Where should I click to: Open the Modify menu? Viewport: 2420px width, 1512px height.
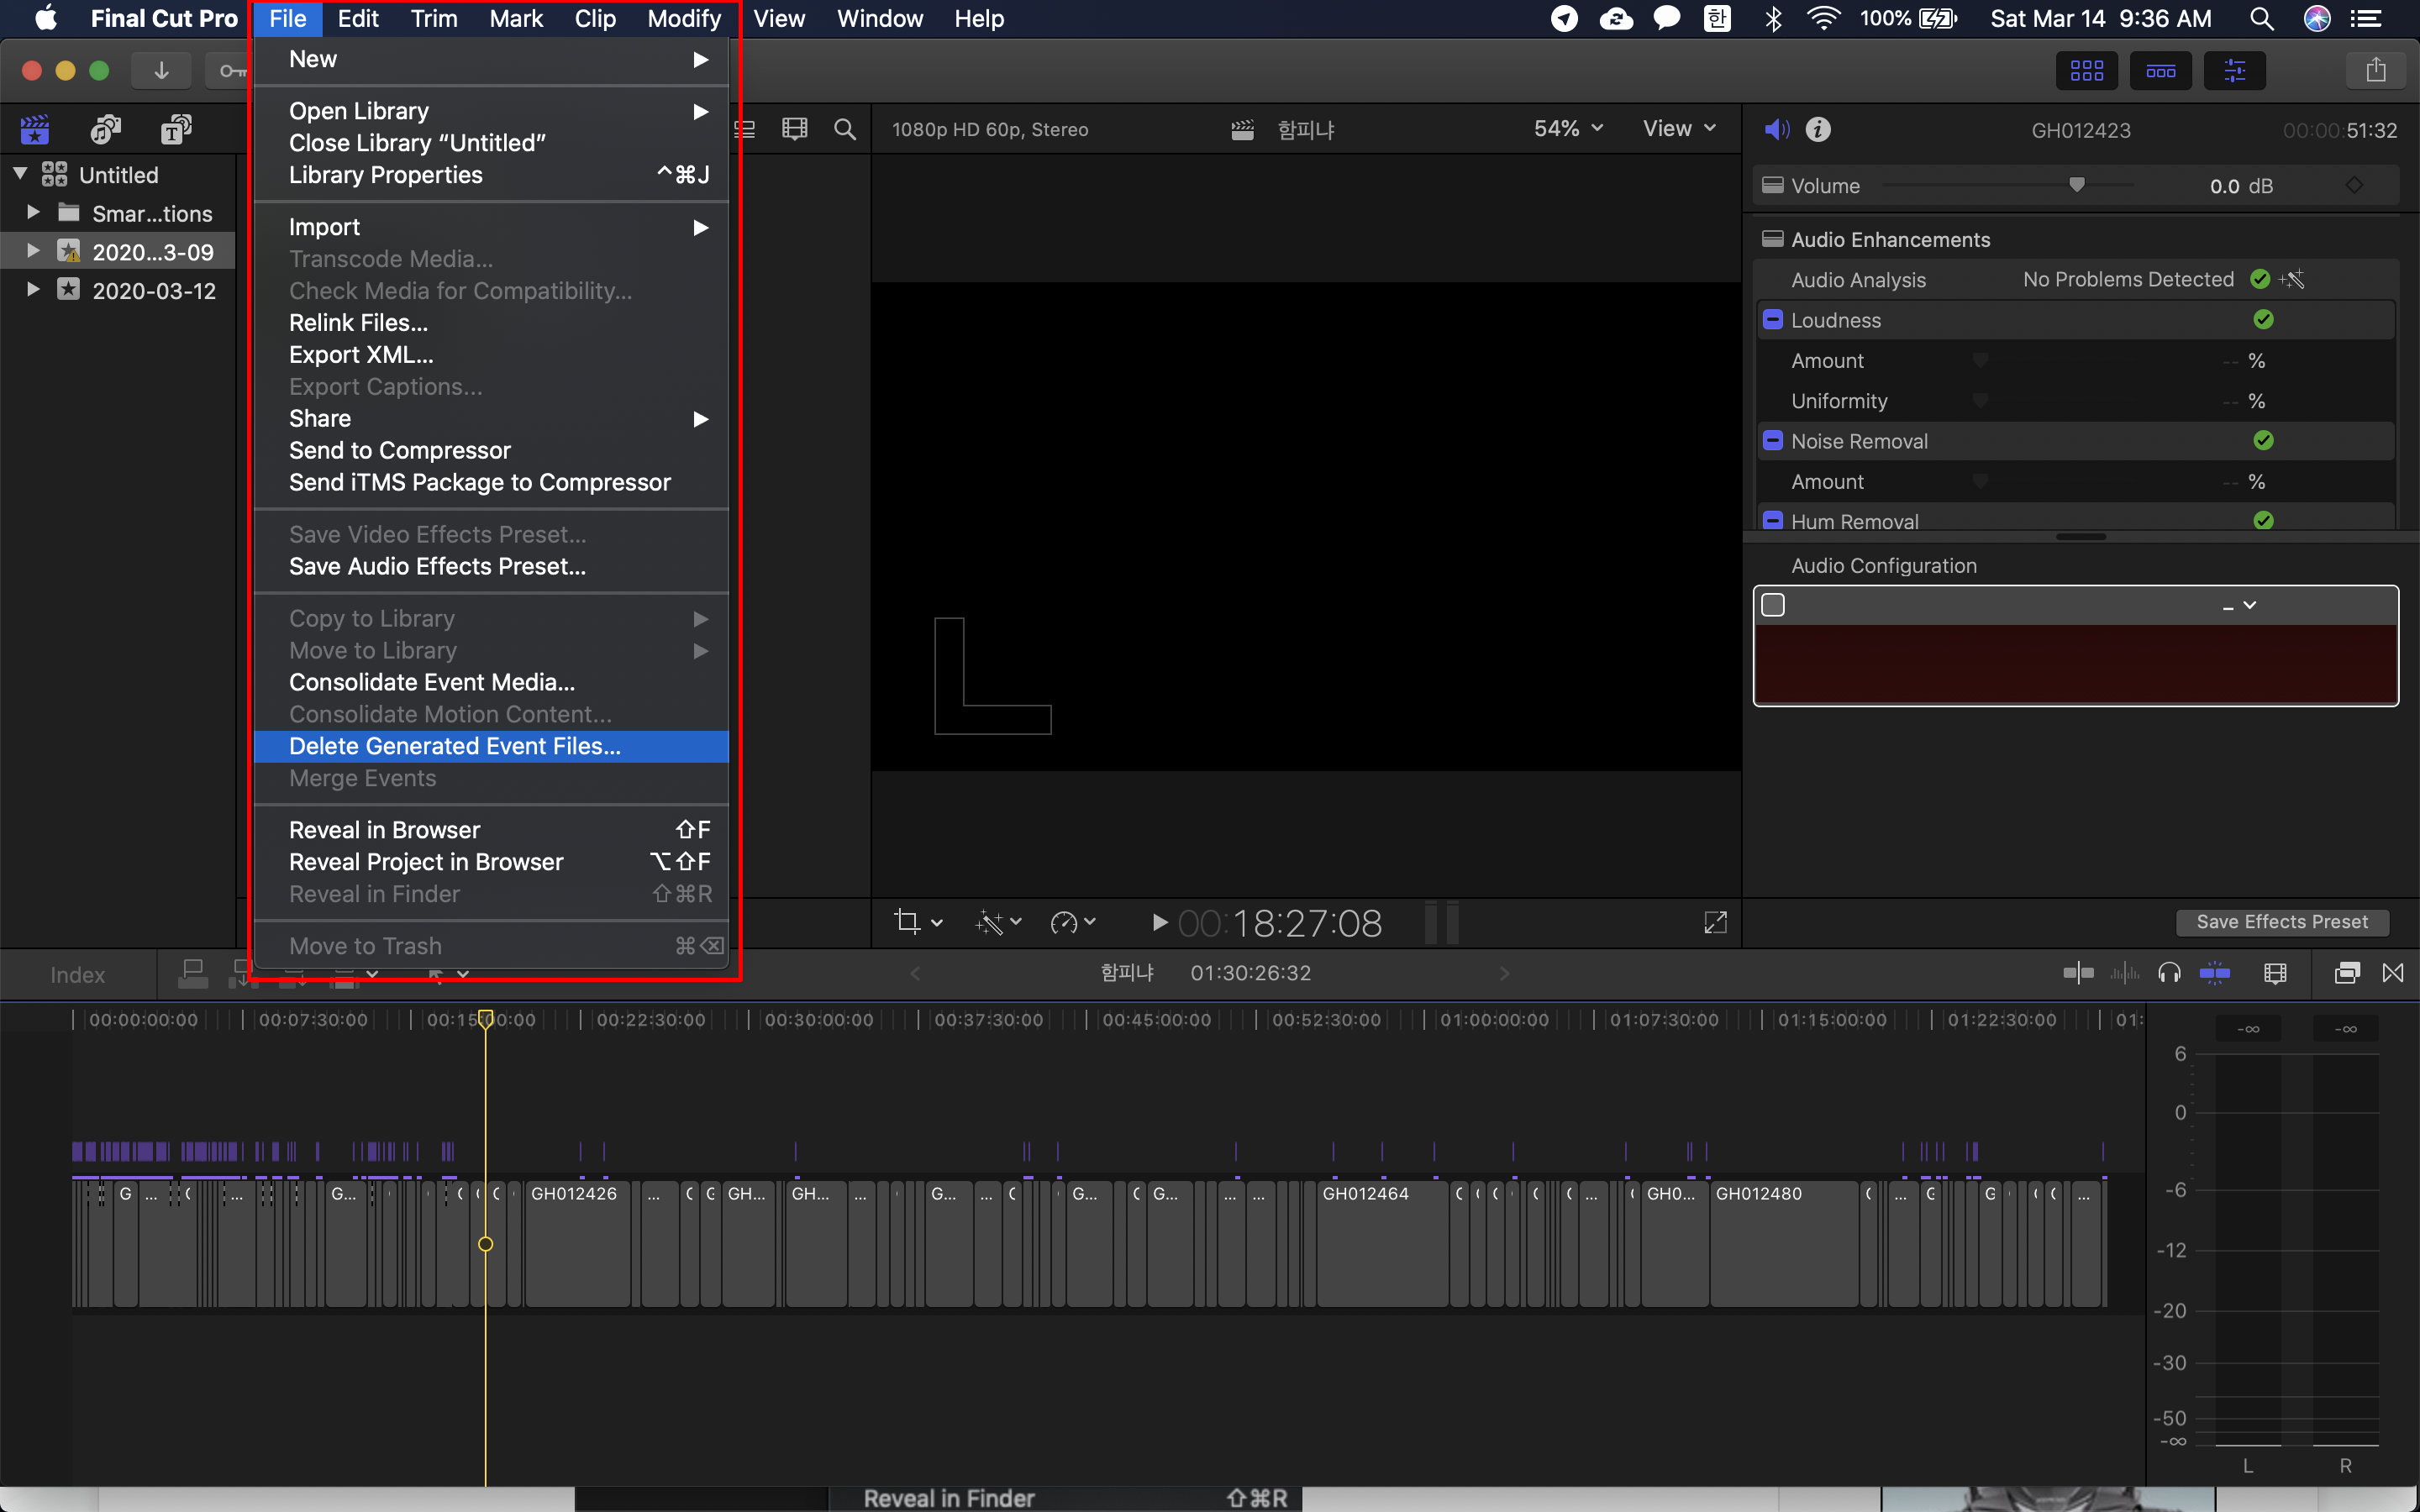pyautogui.click(x=683, y=19)
